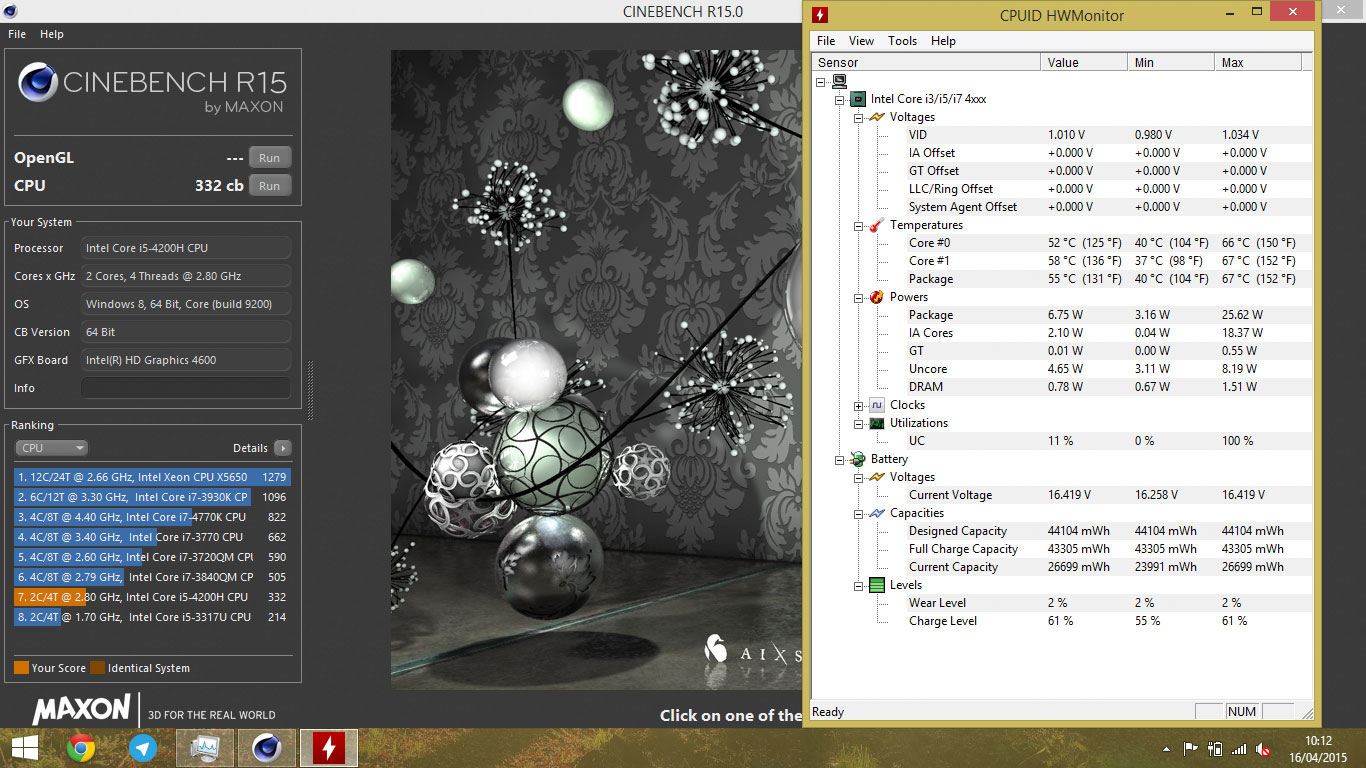Click the Details arrow button in Ranking
1366x768 pixels.
(283, 448)
